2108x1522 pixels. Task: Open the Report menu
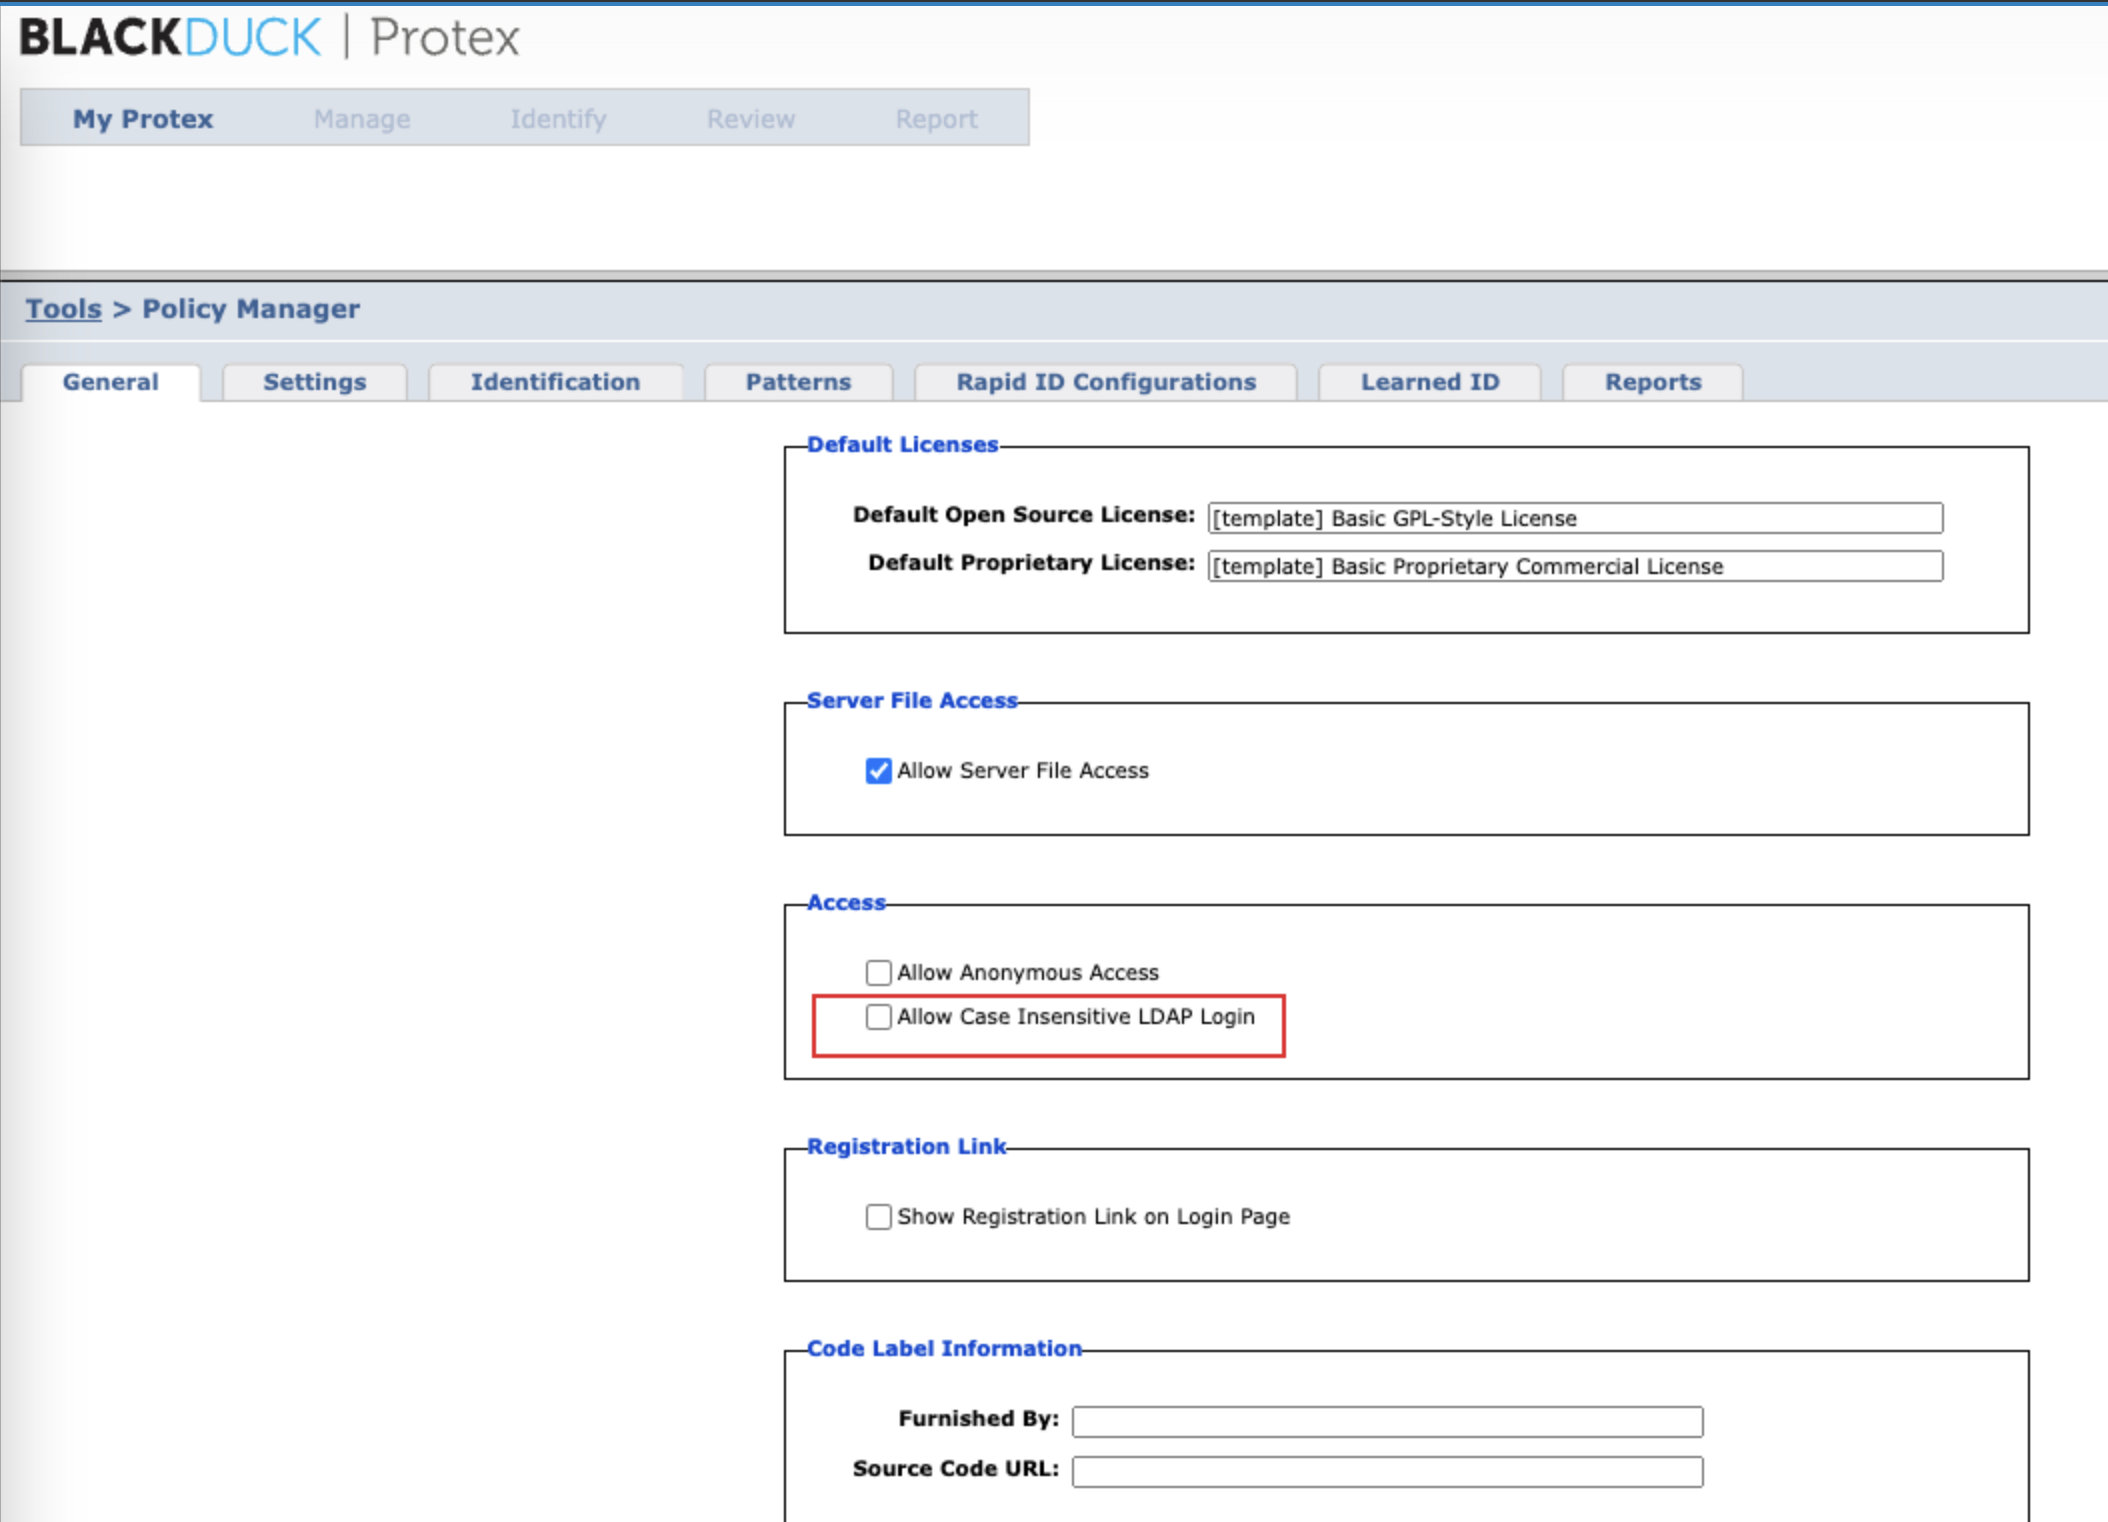point(936,119)
